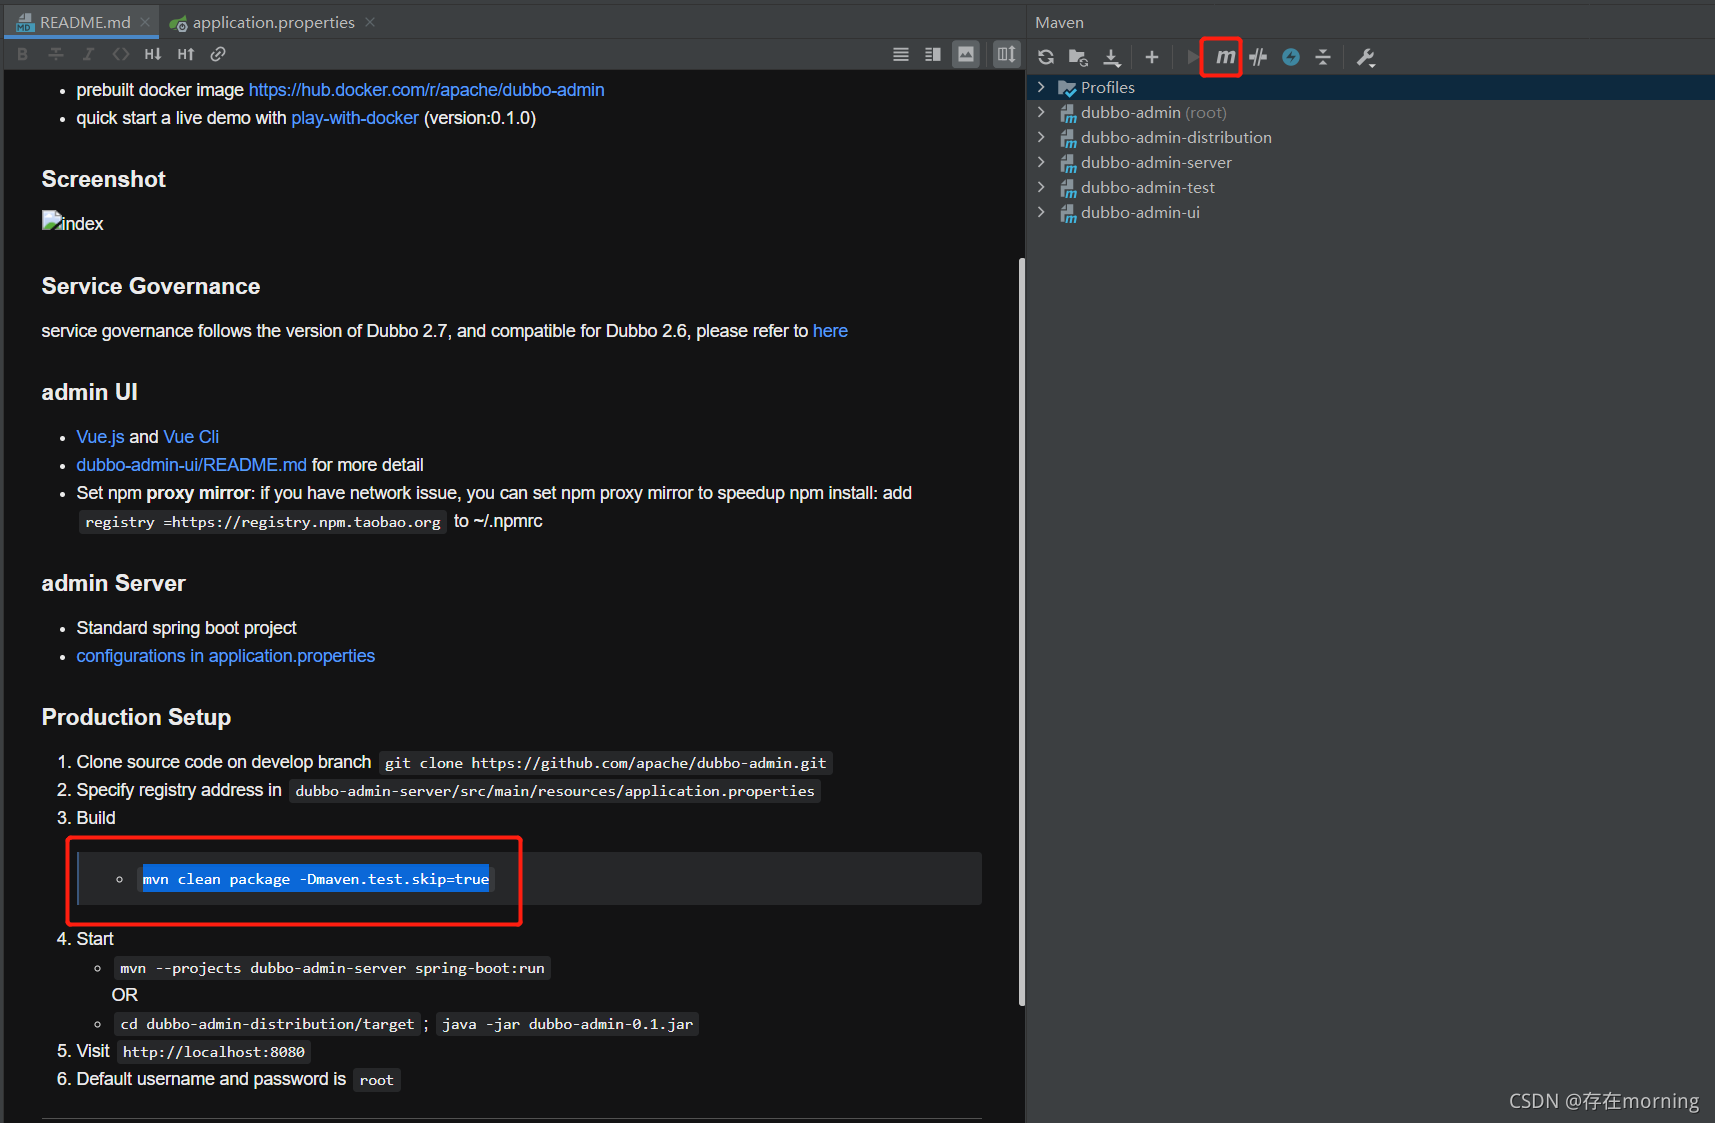Expand the dubbo-admin-distribution module

pyautogui.click(x=1041, y=137)
